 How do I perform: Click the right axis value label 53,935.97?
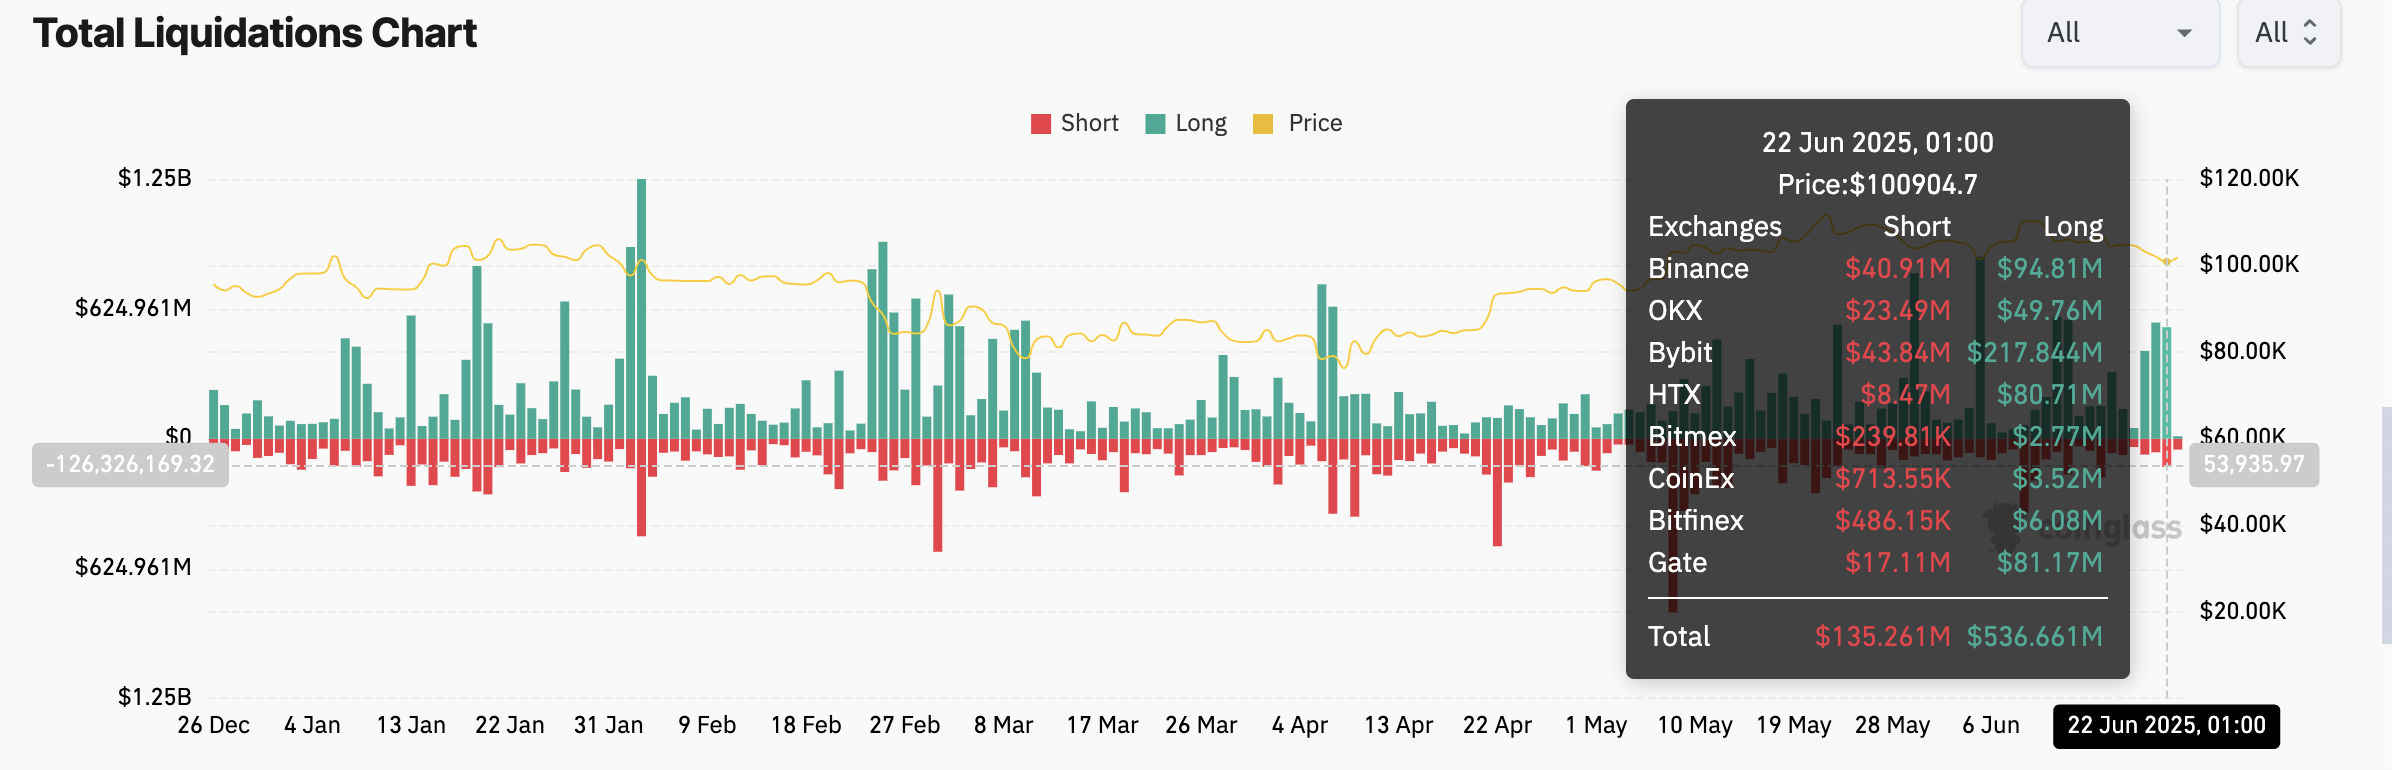pos(2253,465)
